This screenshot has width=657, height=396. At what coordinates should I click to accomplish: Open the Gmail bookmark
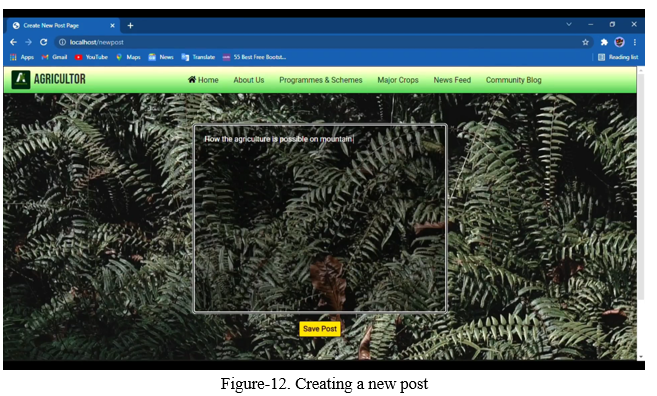click(54, 57)
